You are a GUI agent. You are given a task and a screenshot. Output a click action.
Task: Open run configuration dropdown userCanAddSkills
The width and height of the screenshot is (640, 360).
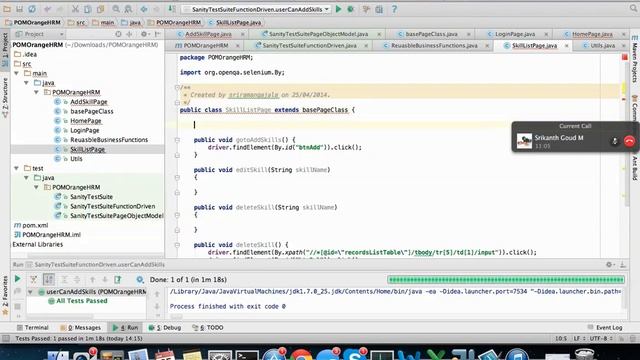[256, 9]
